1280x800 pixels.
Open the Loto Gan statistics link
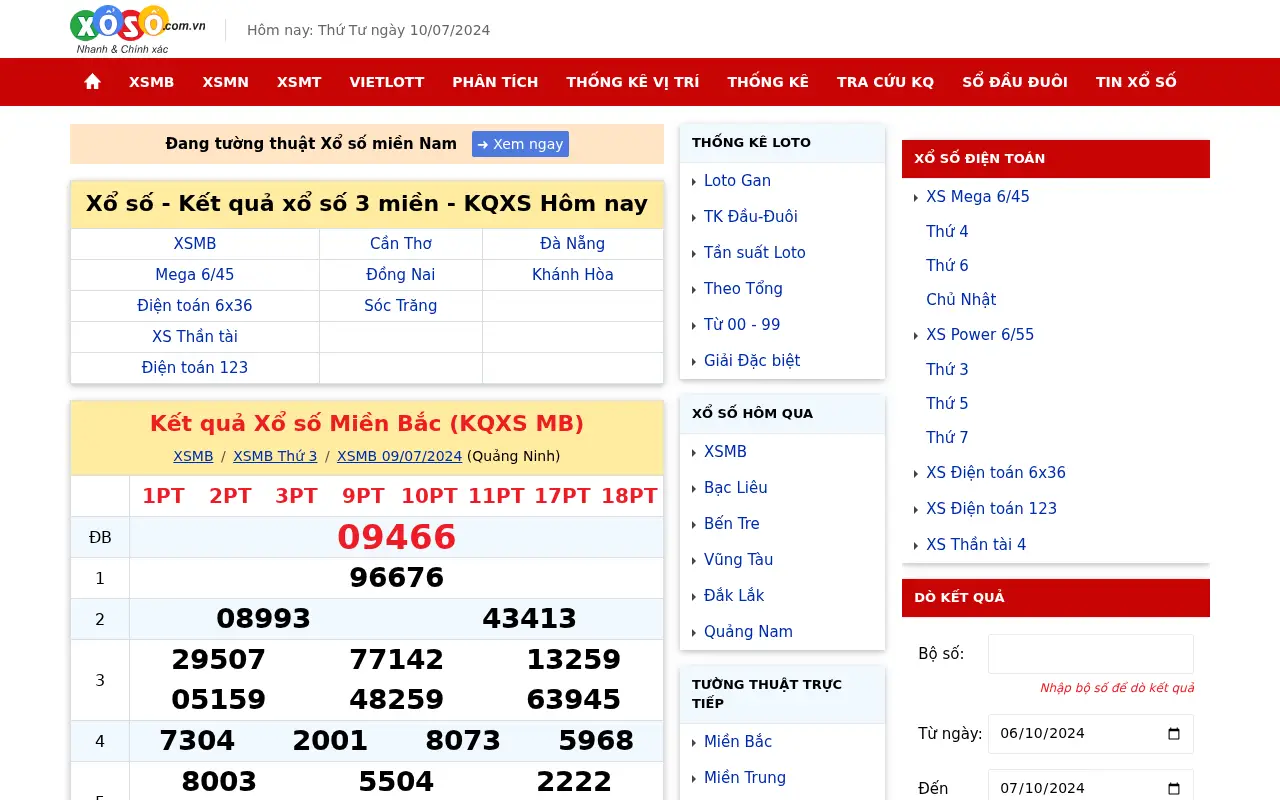737,181
